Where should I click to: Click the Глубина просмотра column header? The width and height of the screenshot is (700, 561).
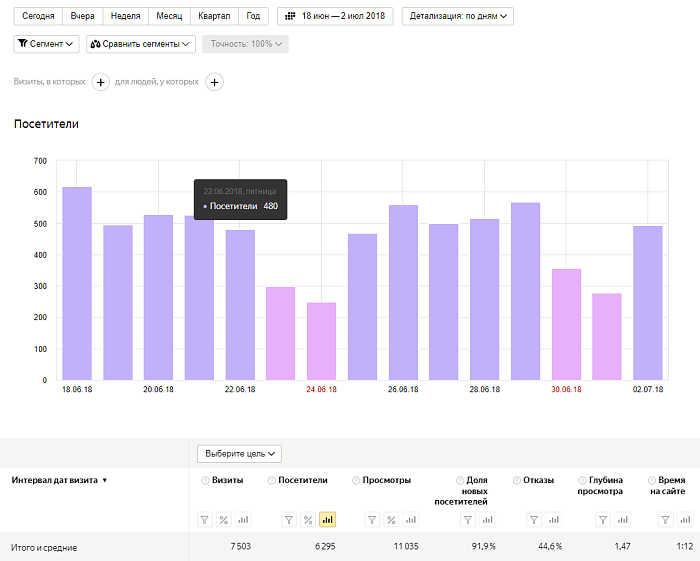[600, 486]
